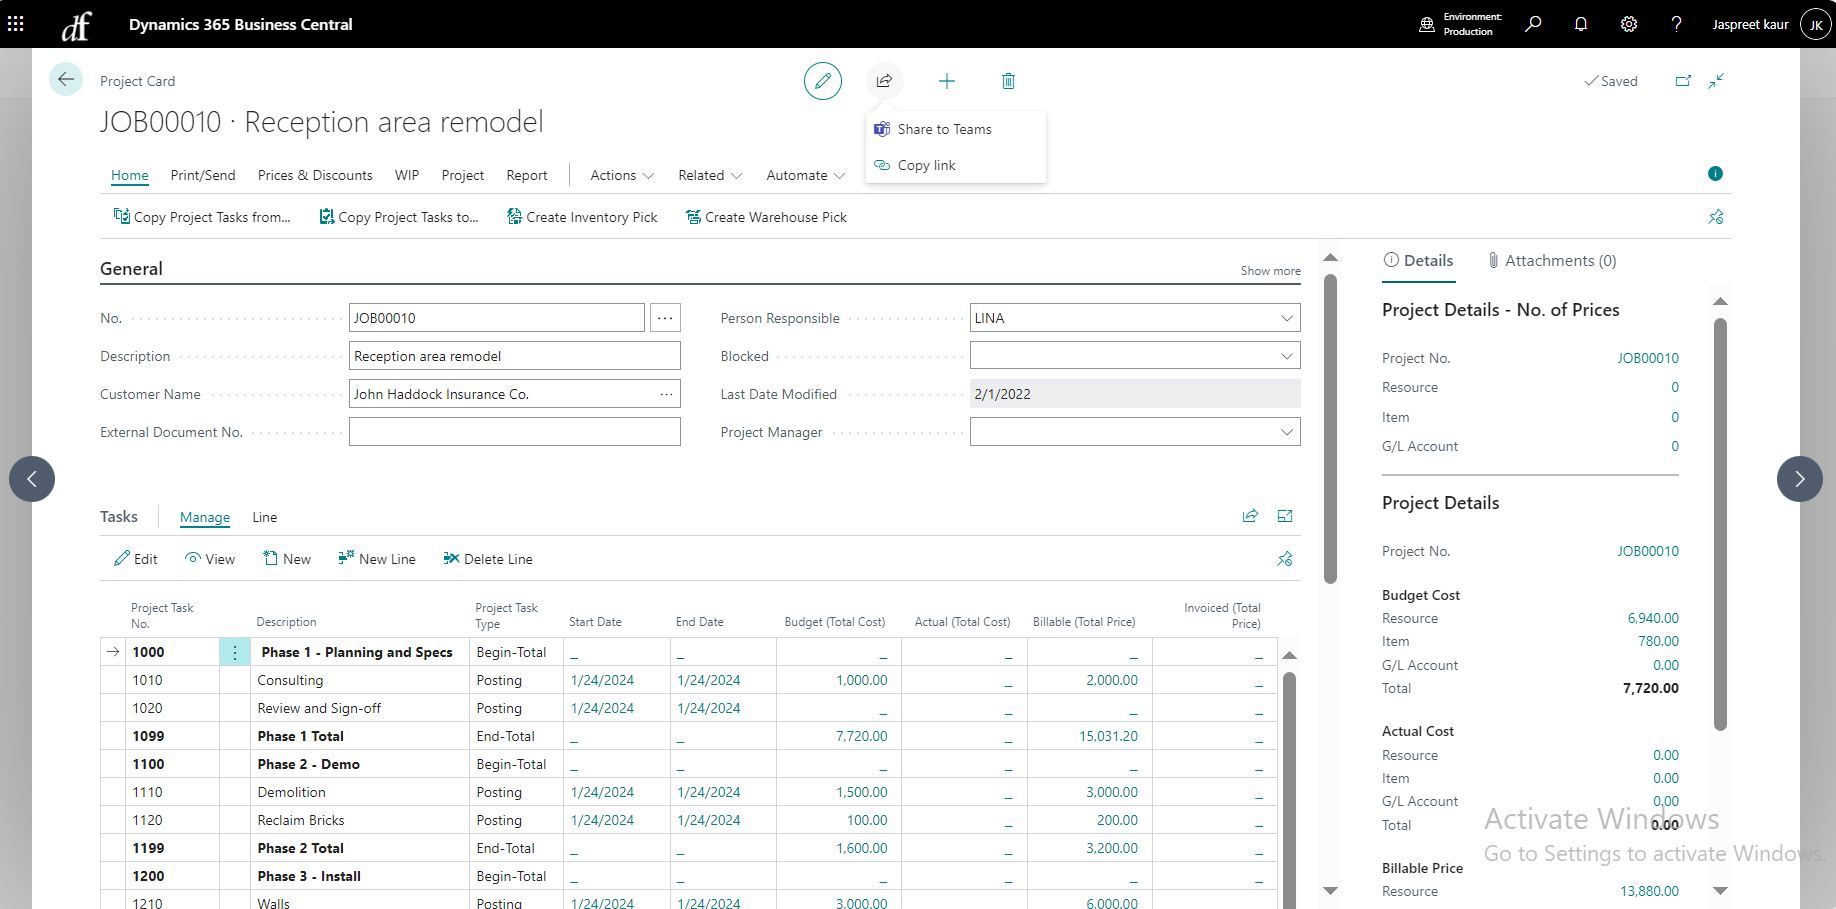The width and height of the screenshot is (1836, 909).
Task: Open the Blocked dropdown
Action: click(1286, 356)
